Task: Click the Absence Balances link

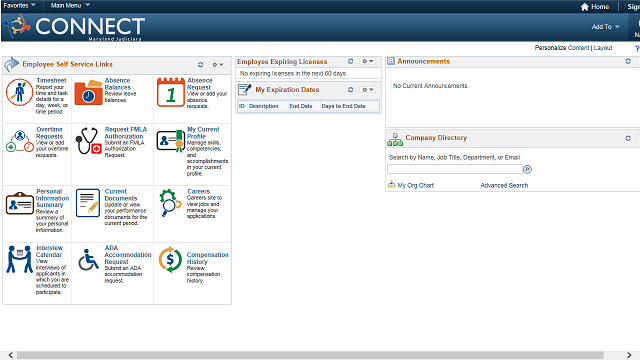Action: (x=118, y=84)
